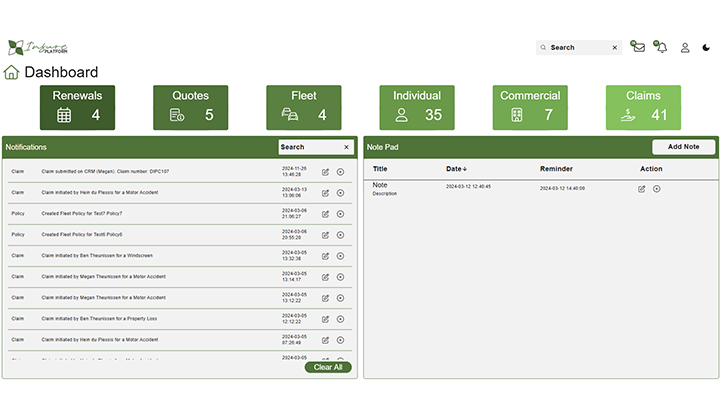
Task: Open the Claims tile
Action: 643,107
